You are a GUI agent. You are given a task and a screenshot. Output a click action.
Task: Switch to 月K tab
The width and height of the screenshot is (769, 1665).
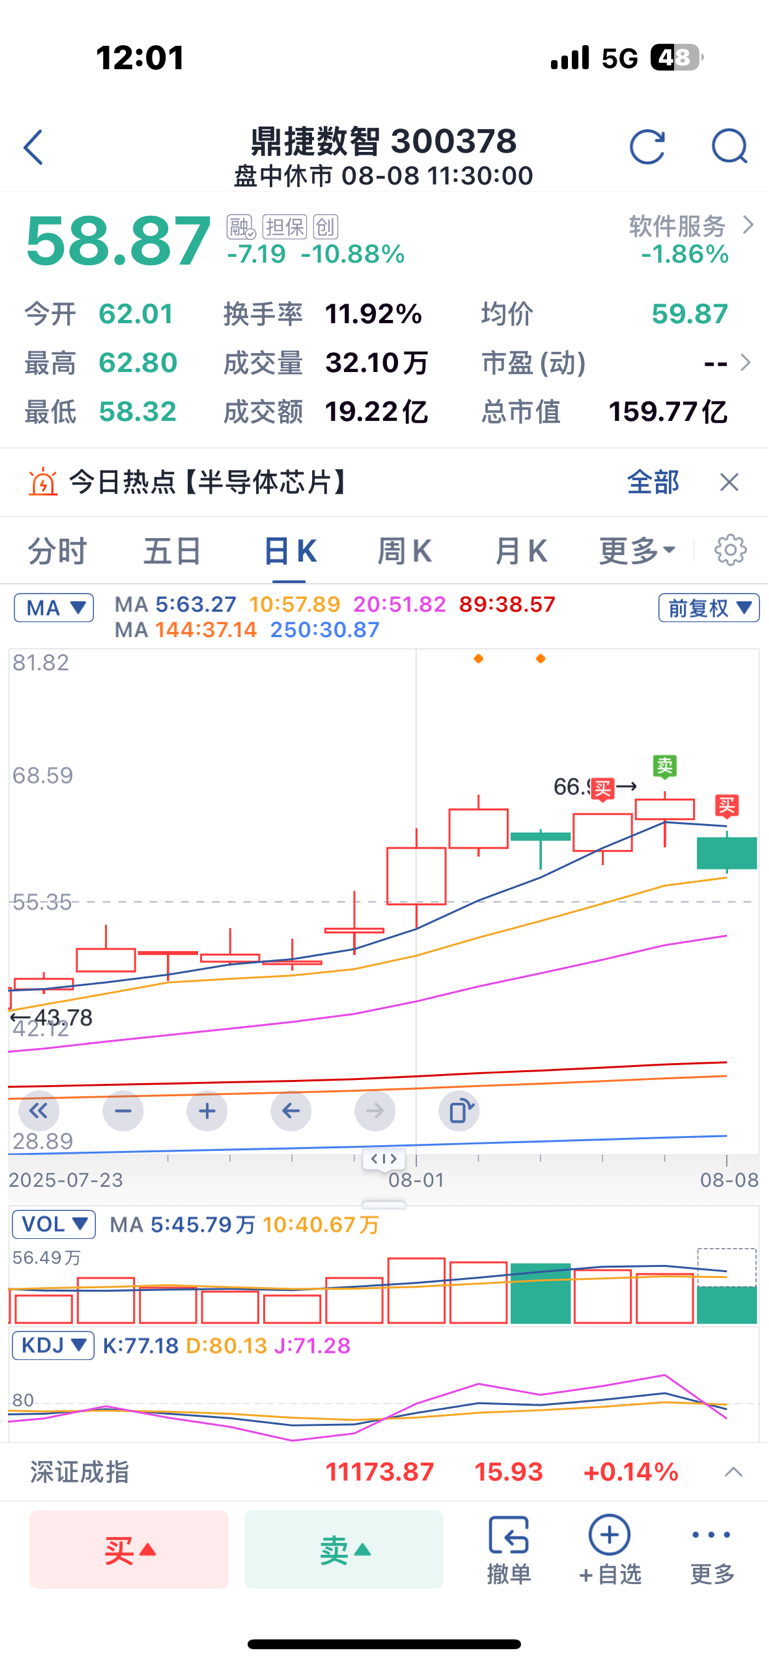pyautogui.click(x=521, y=551)
